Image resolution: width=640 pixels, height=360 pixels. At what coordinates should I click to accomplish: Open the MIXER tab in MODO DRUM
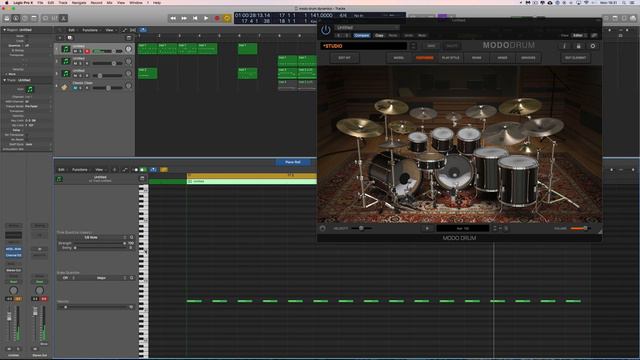pyautogui.click(x=502, y=58)
